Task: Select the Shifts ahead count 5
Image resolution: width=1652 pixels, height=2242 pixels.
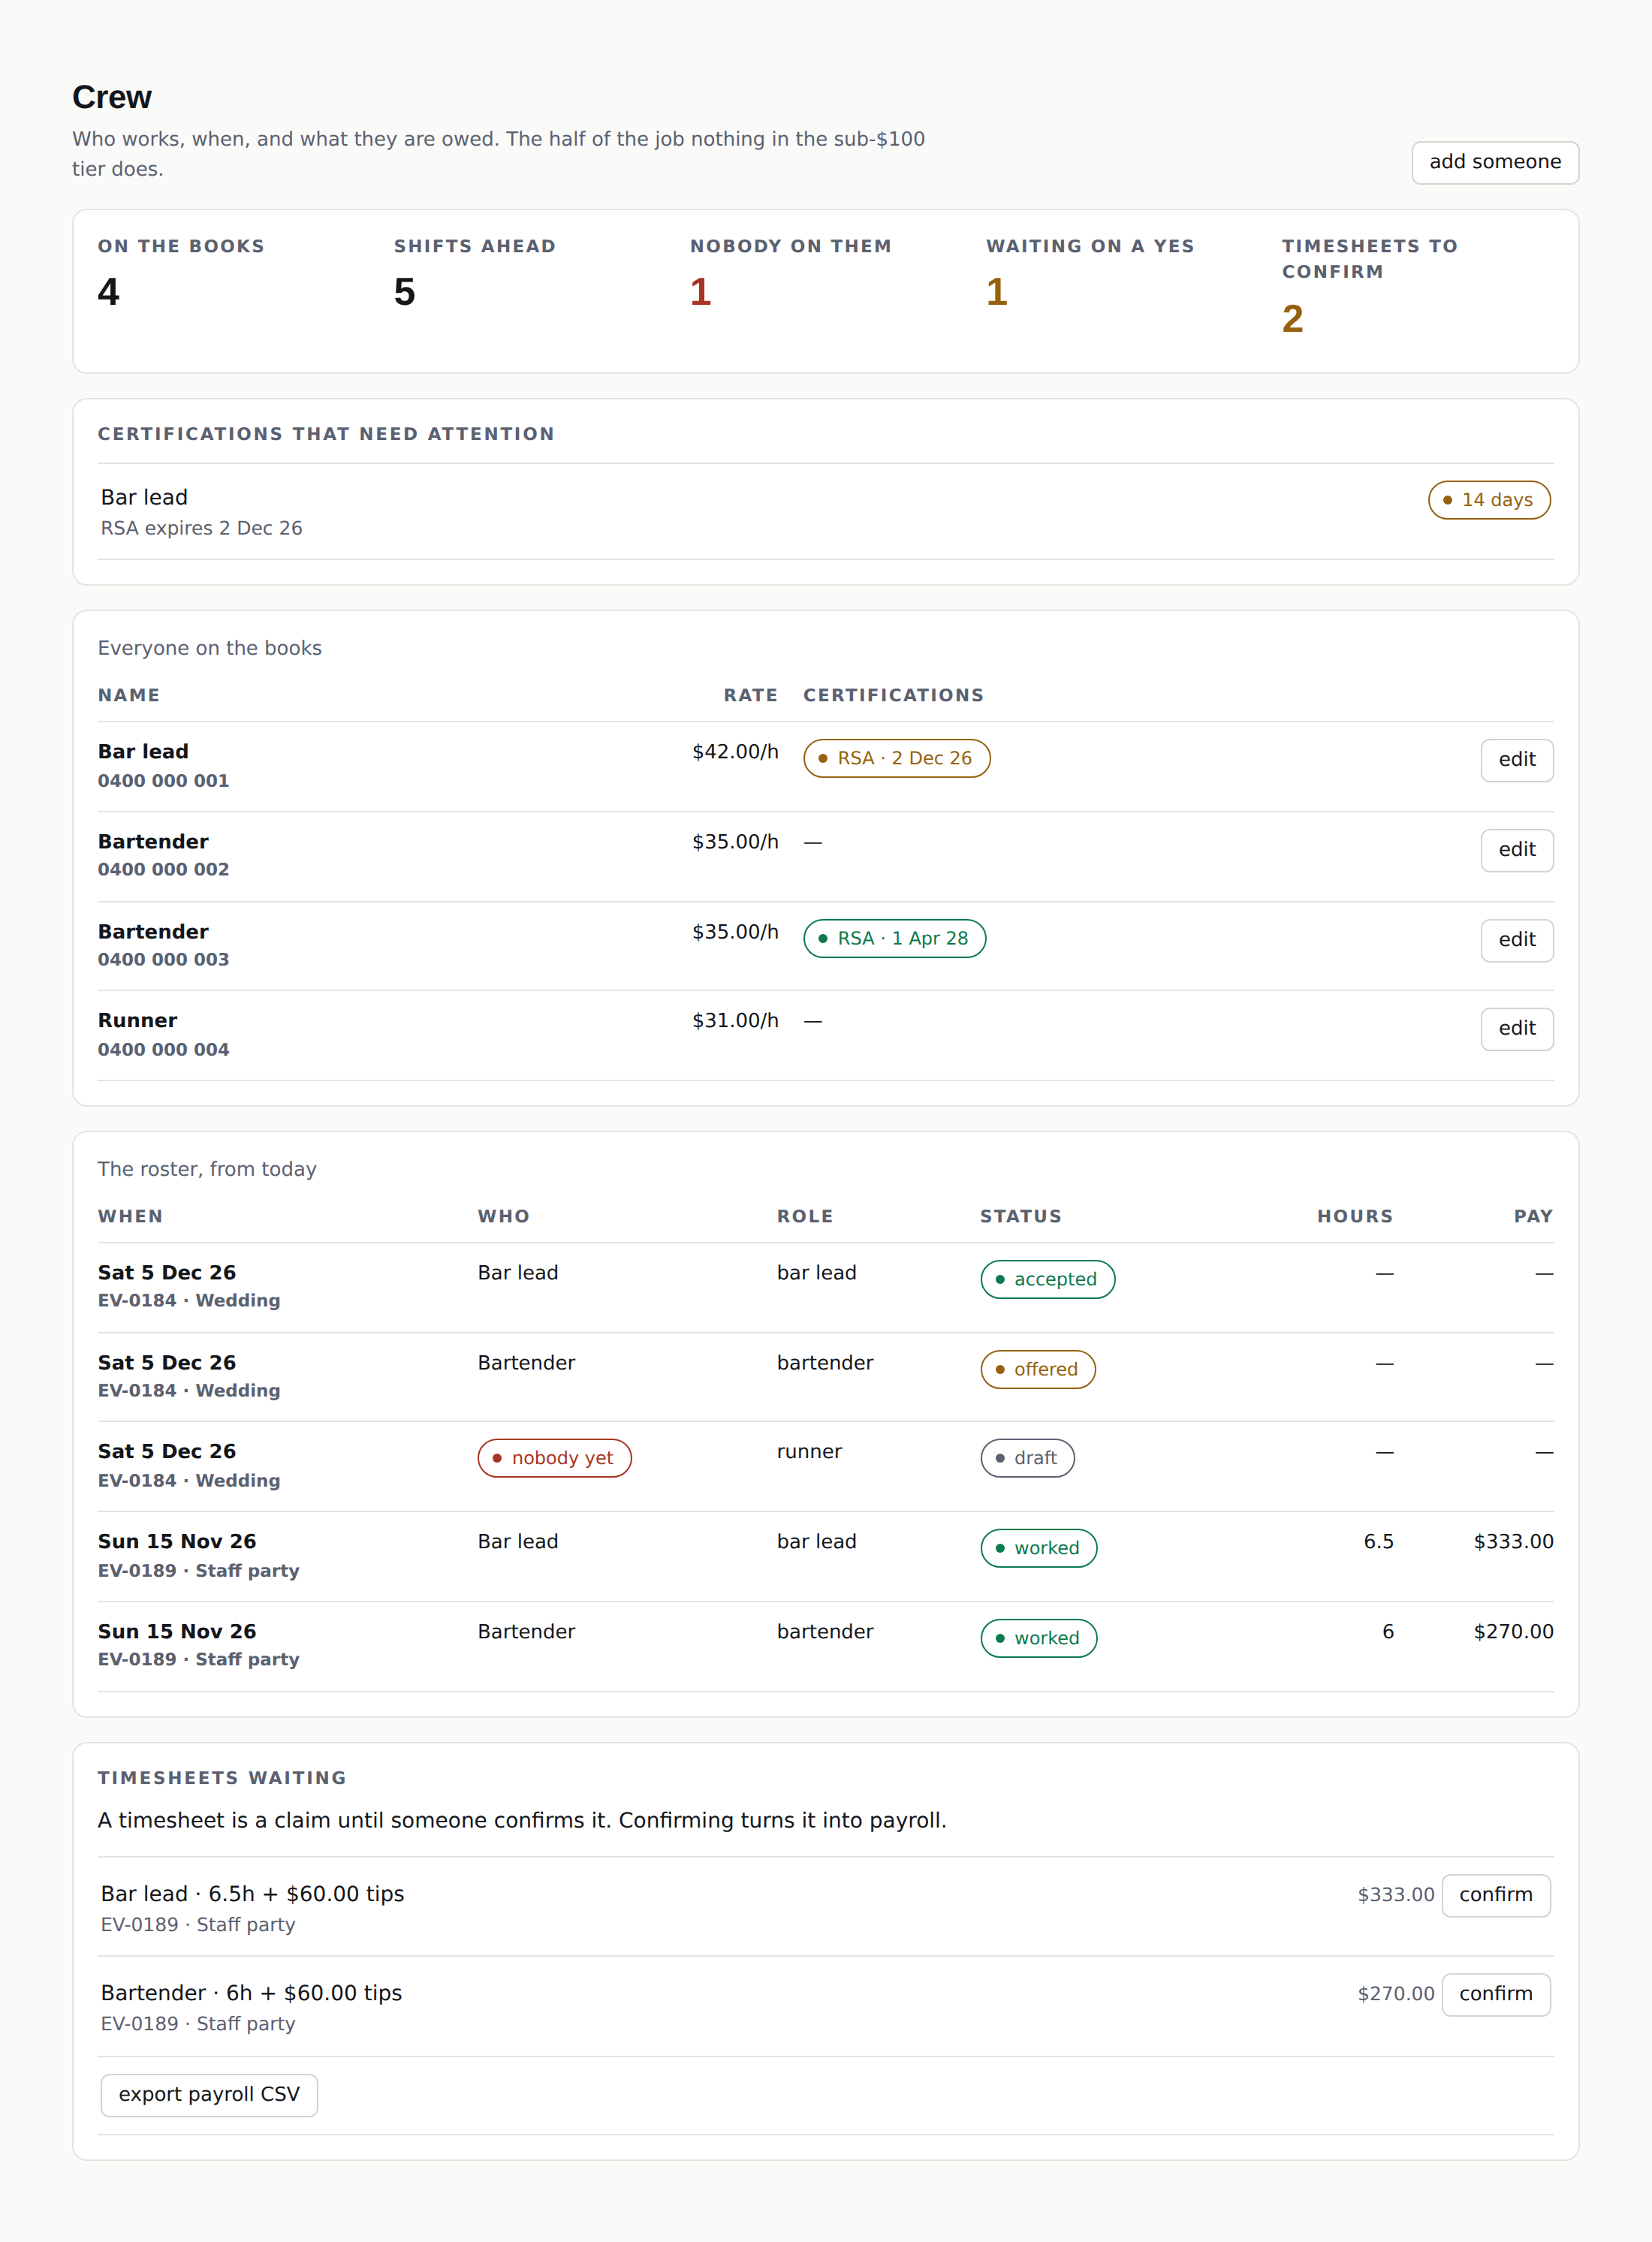Action: 404,292
